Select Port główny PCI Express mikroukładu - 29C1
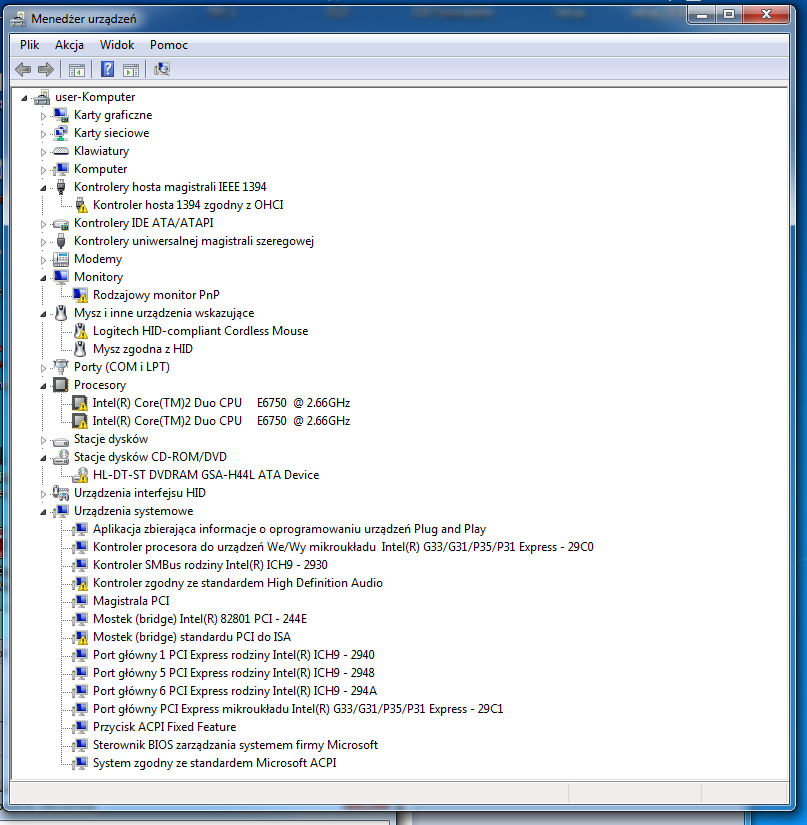The image size is (807, 825). click(298, 709)
